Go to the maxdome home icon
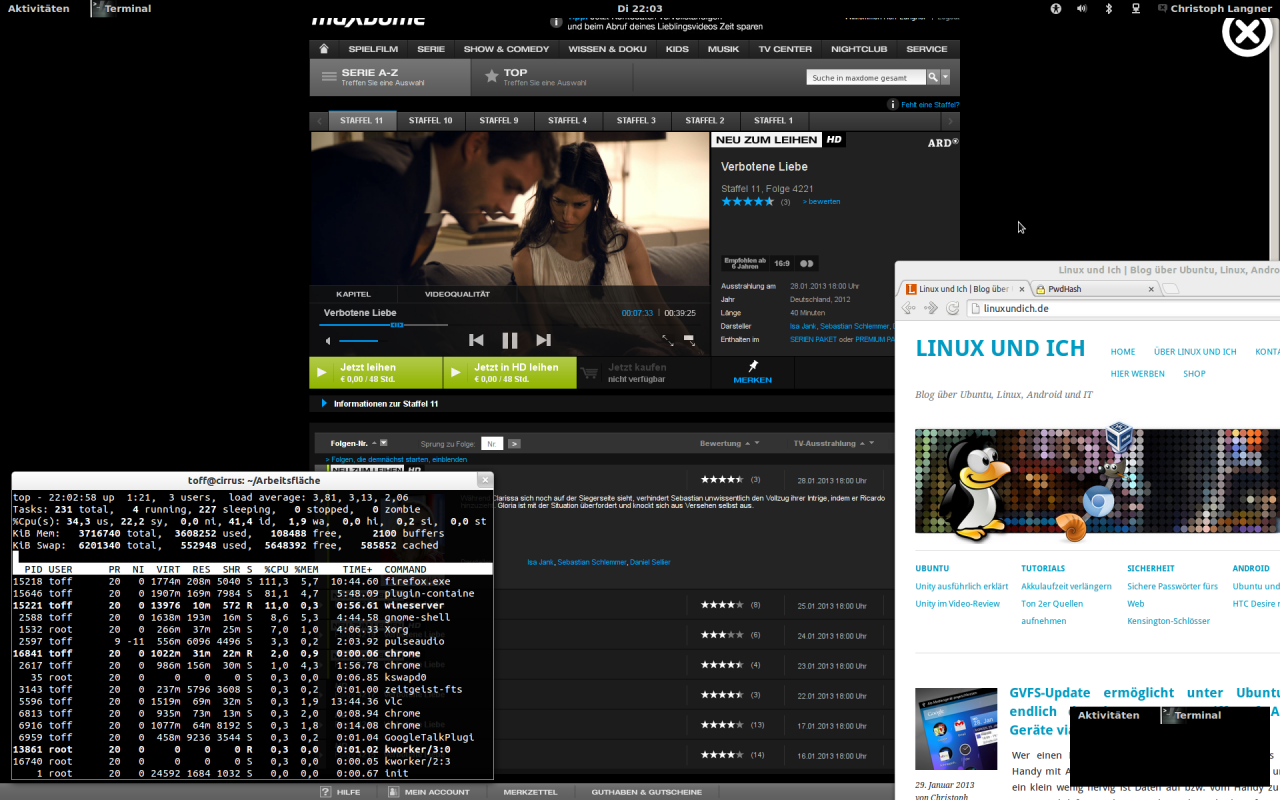1280x800 pixels. click(323, 49)
